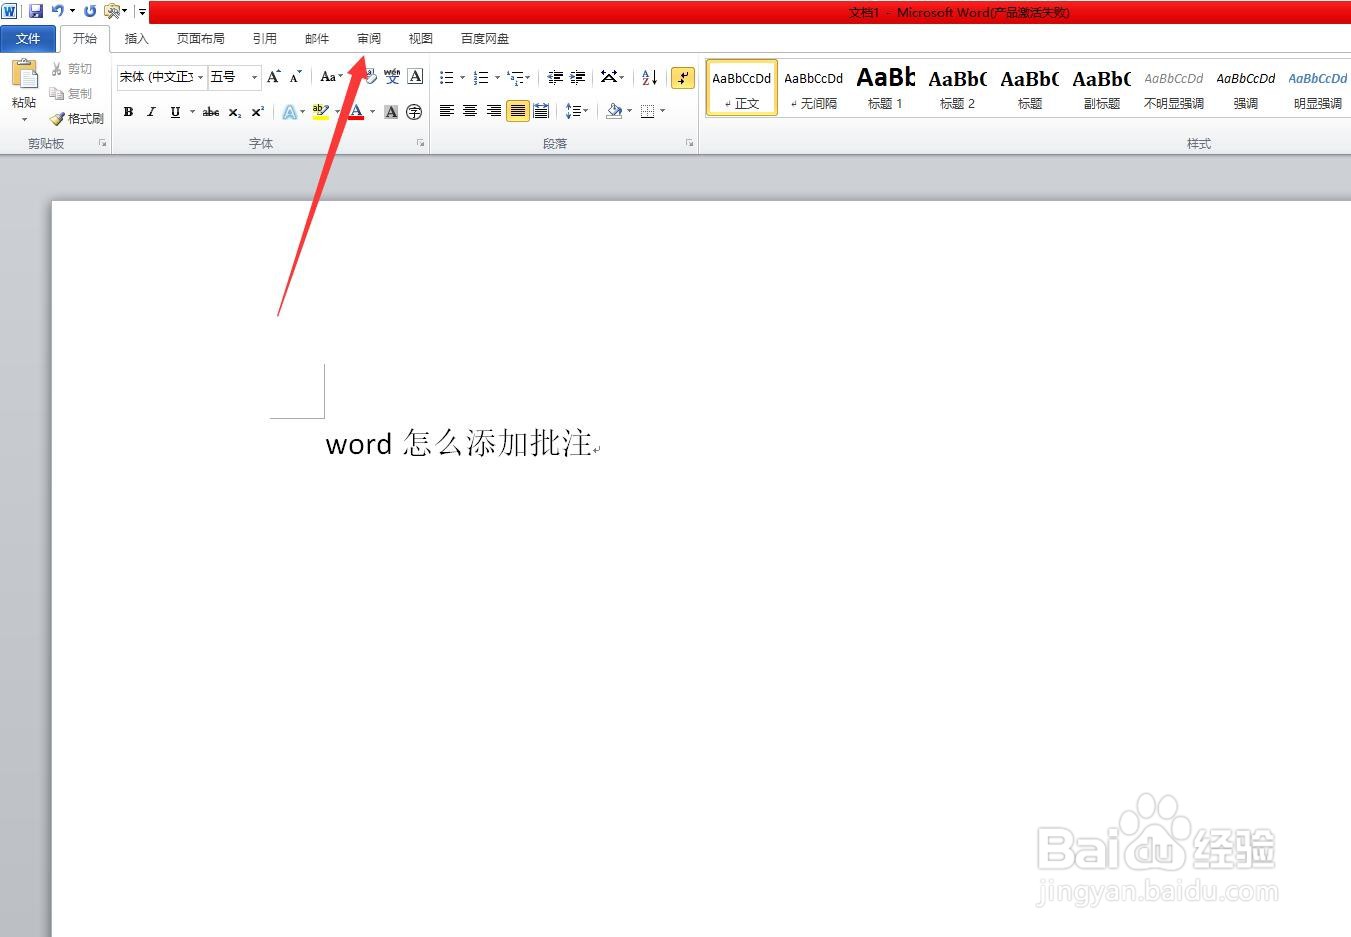Click the text effects glowing A icon
This screenshot has width=1351, height=937.
click(289, 112)
